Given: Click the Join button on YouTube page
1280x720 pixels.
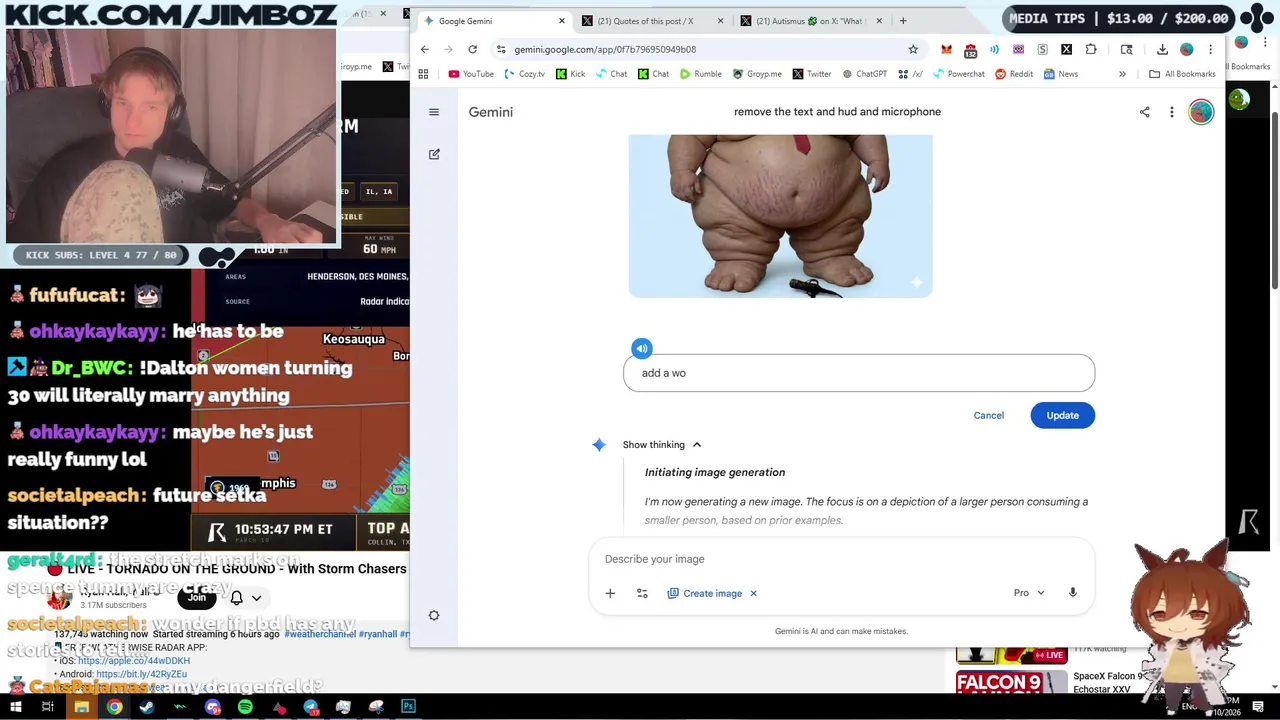Looking at the screenshot, I should coord(197,598).
